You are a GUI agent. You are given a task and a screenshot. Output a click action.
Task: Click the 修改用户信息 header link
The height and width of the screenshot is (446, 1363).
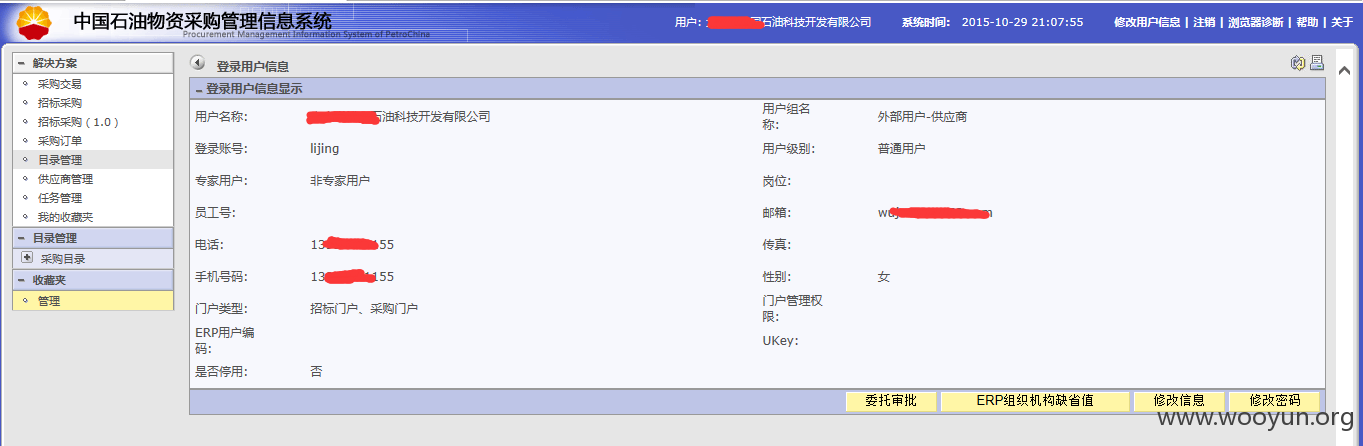pyautogui.click(x=1147, y=22)
